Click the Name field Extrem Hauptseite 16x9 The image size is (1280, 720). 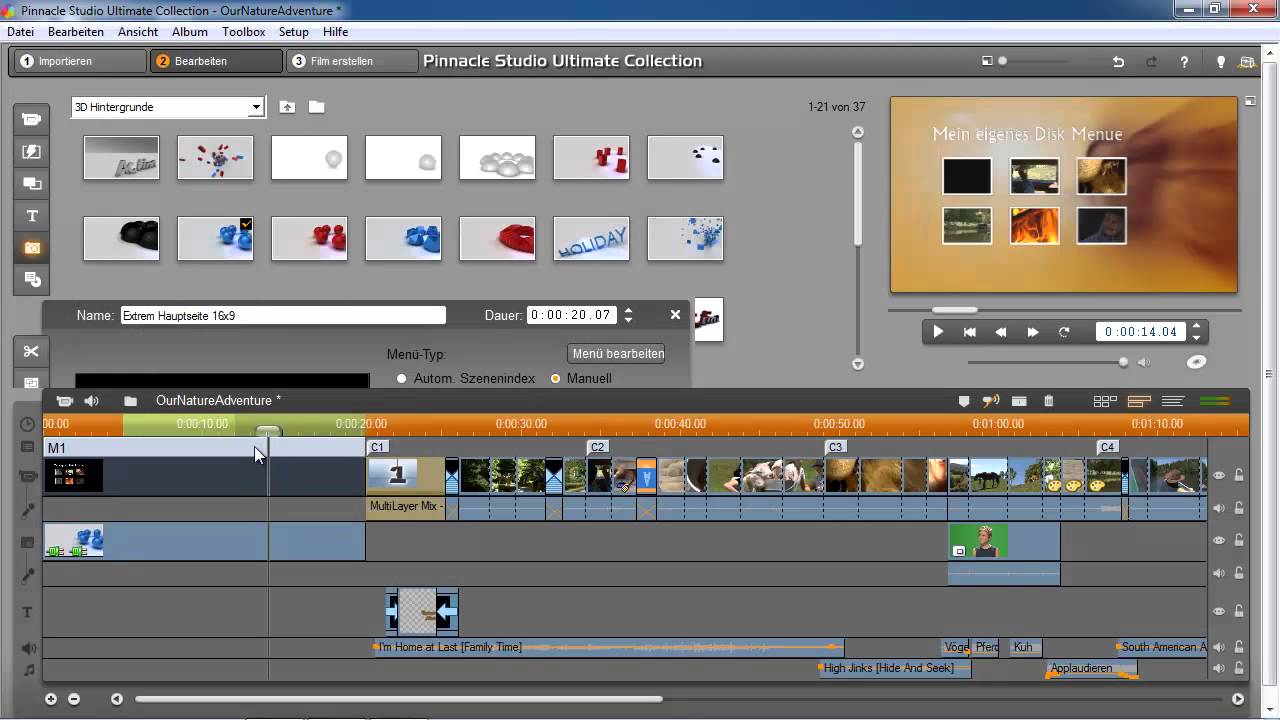283,315
